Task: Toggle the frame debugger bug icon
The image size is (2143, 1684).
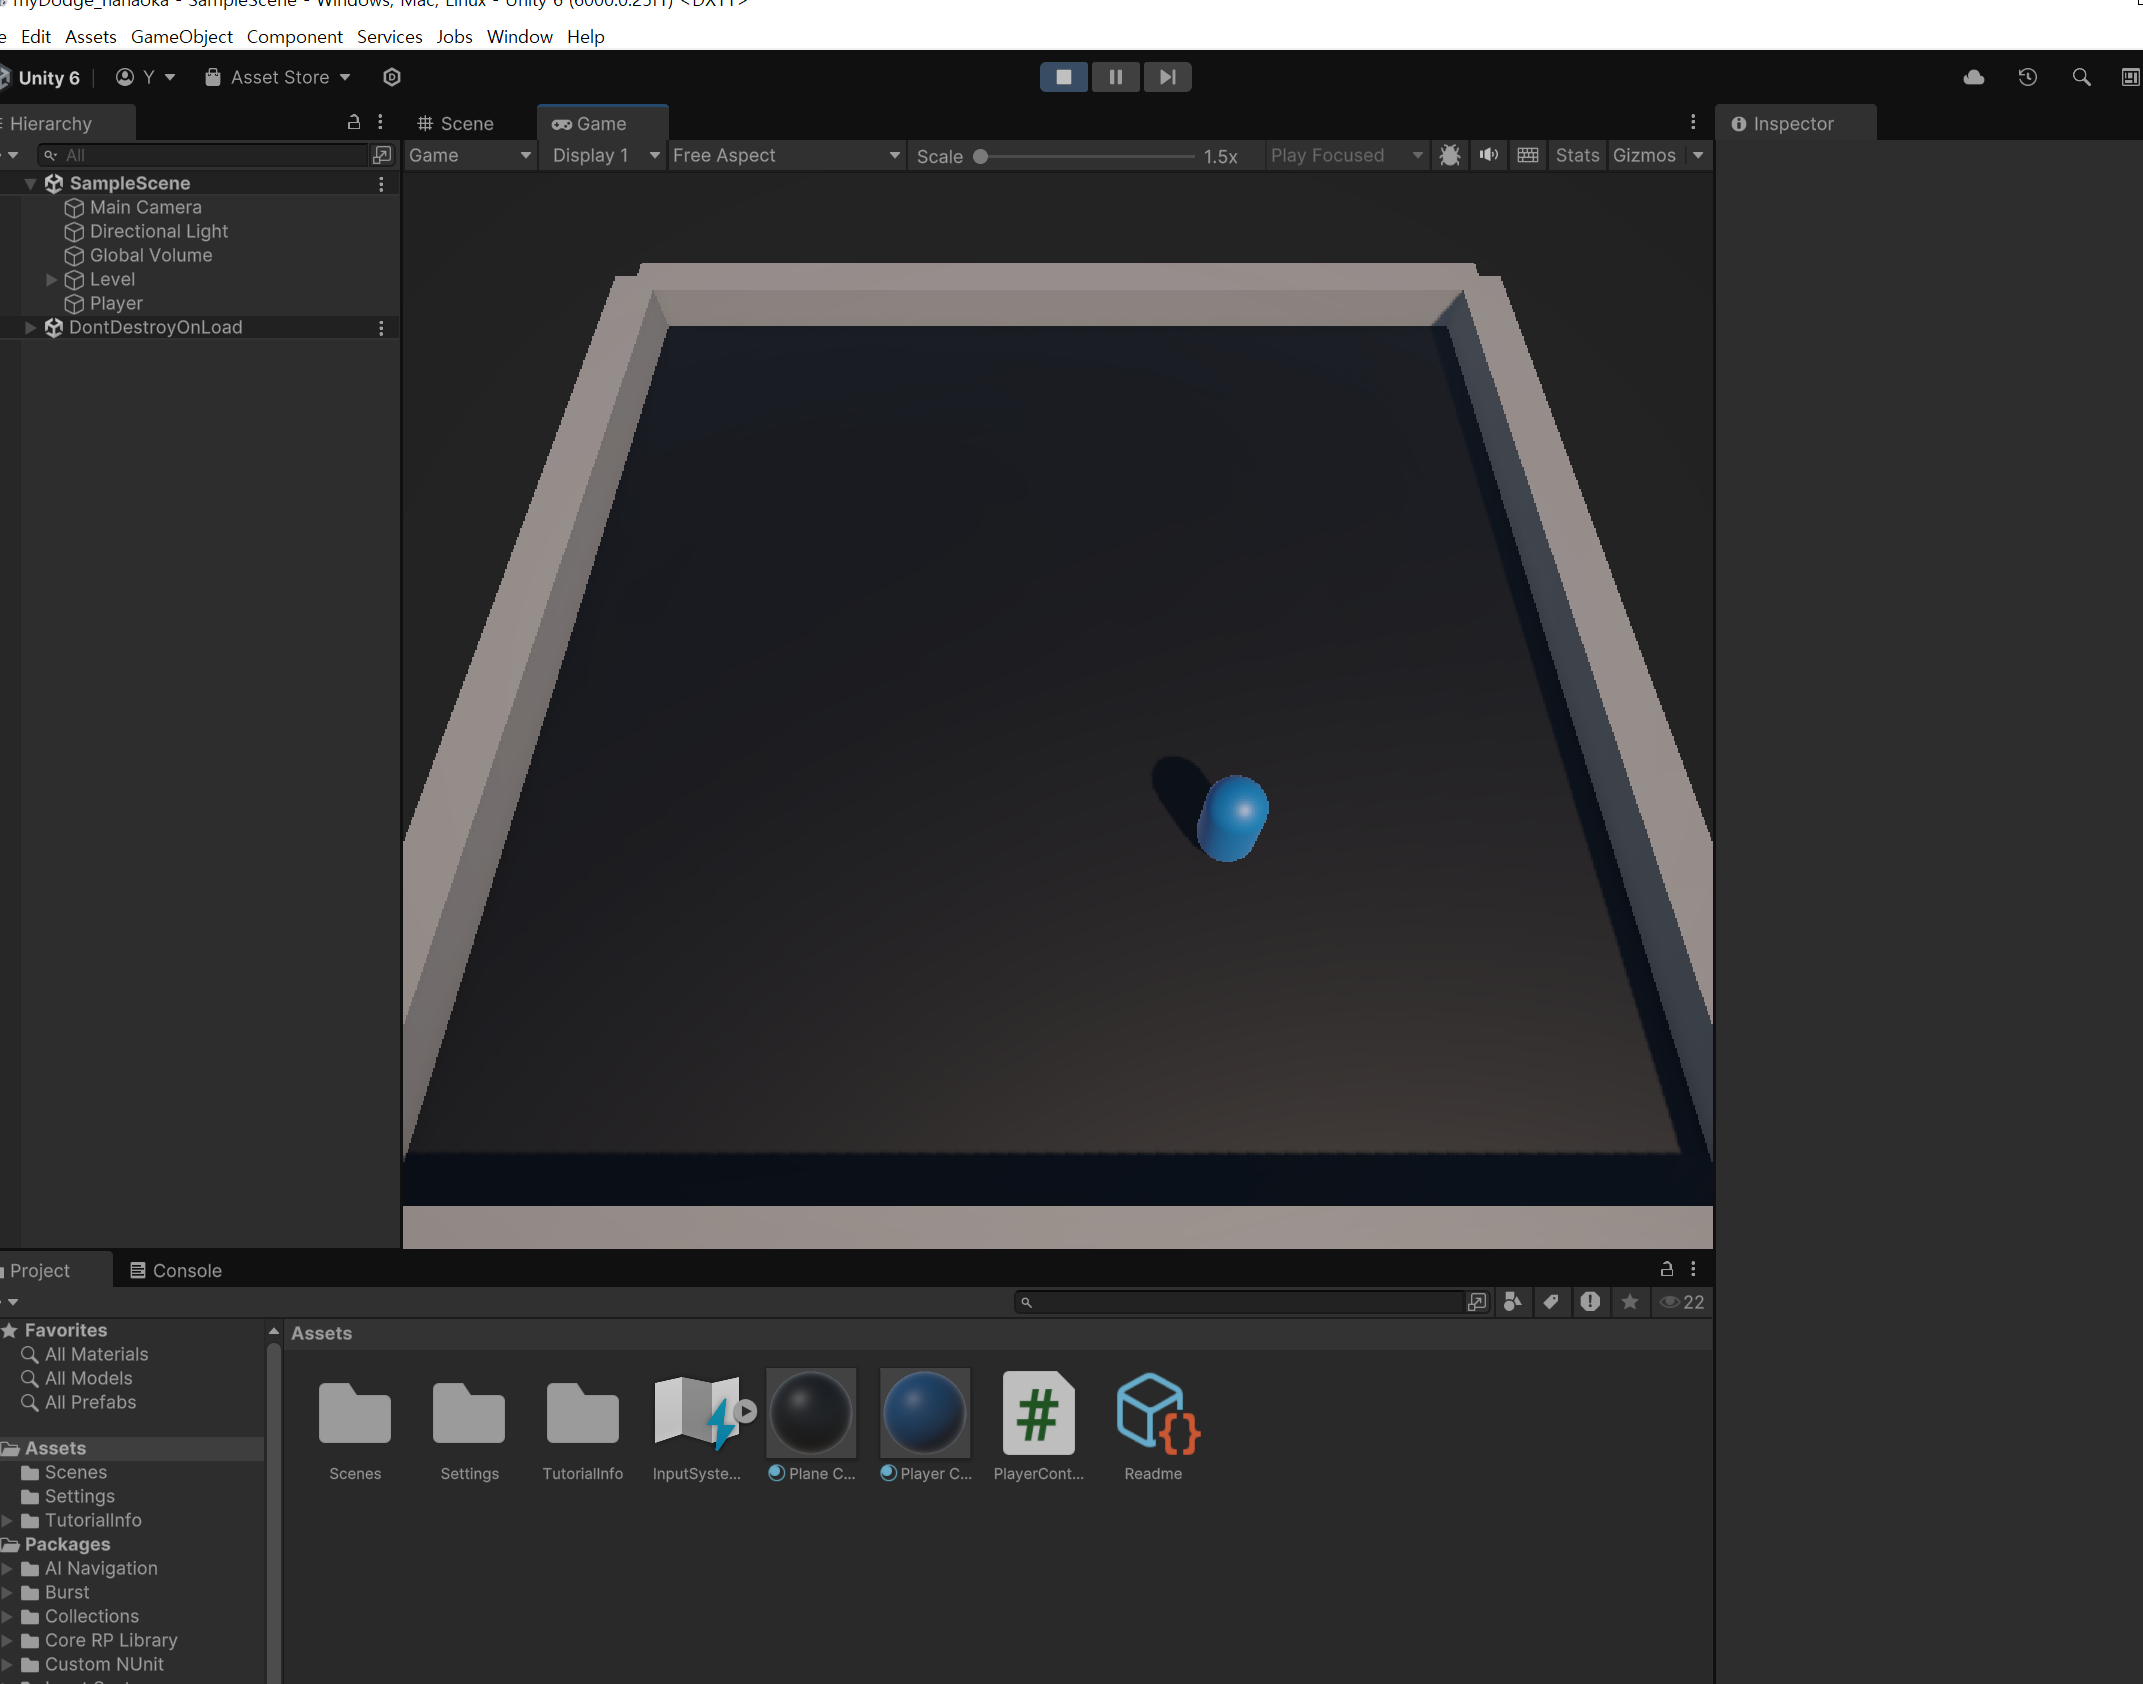Action: [x=1449, y=155]
